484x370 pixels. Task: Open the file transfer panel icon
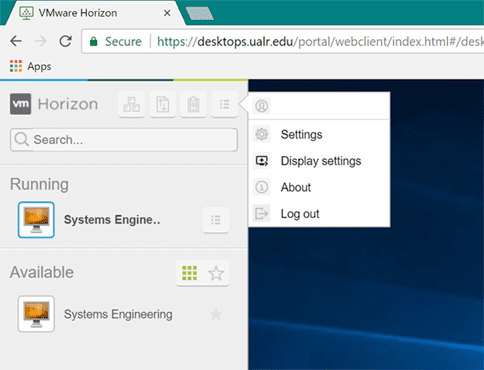point(163,104)
